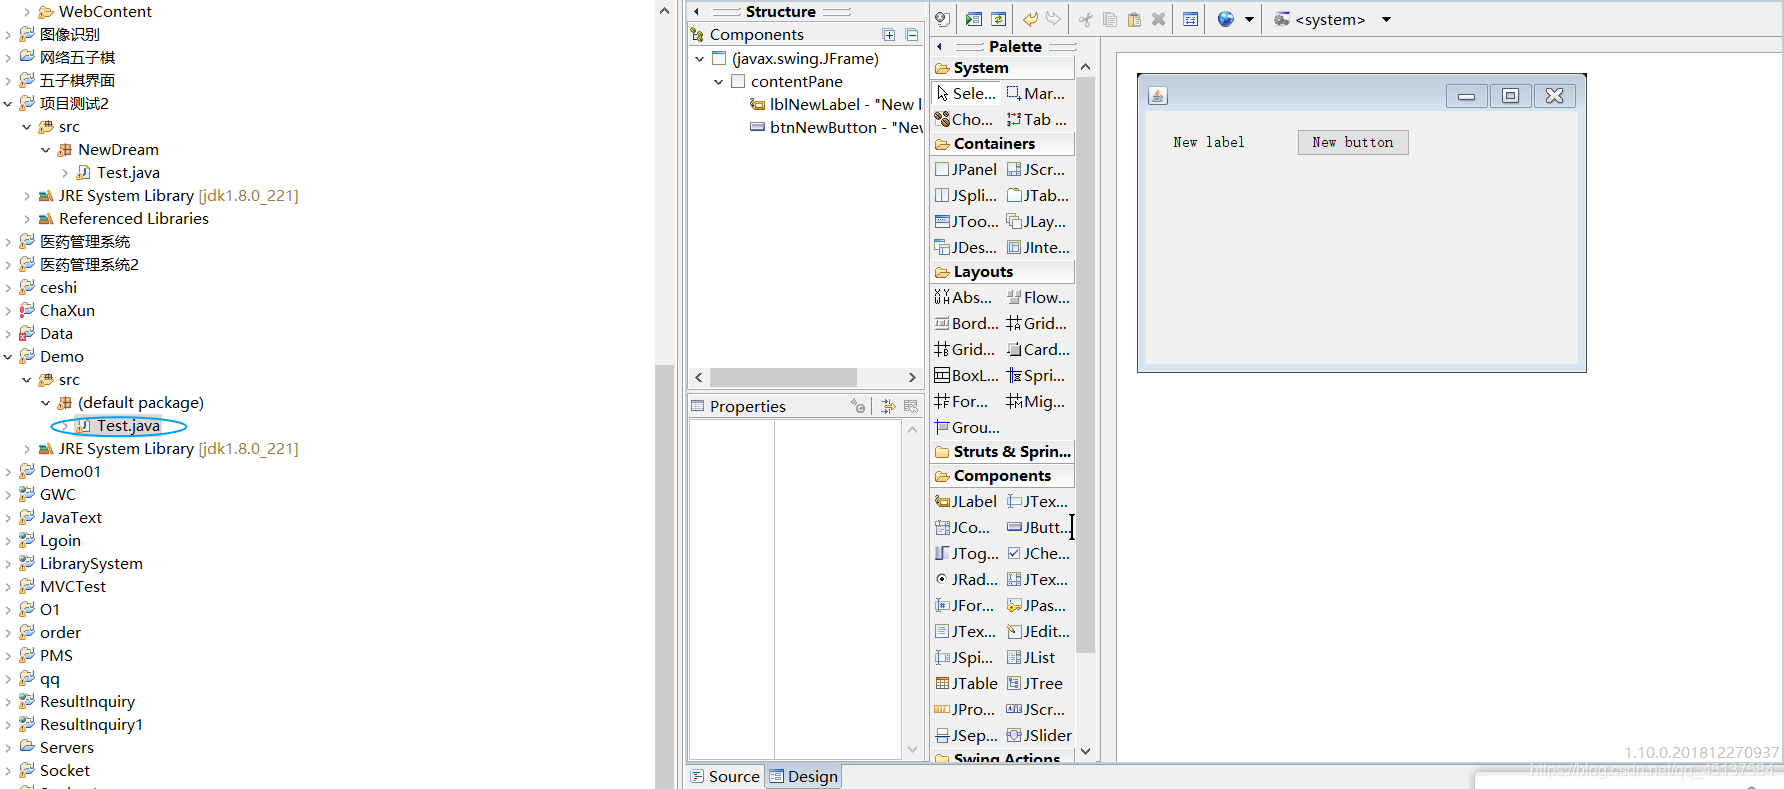Collapse the System palette category
This screenshot has height=789, width=1784.
[x=1002, y=68]
